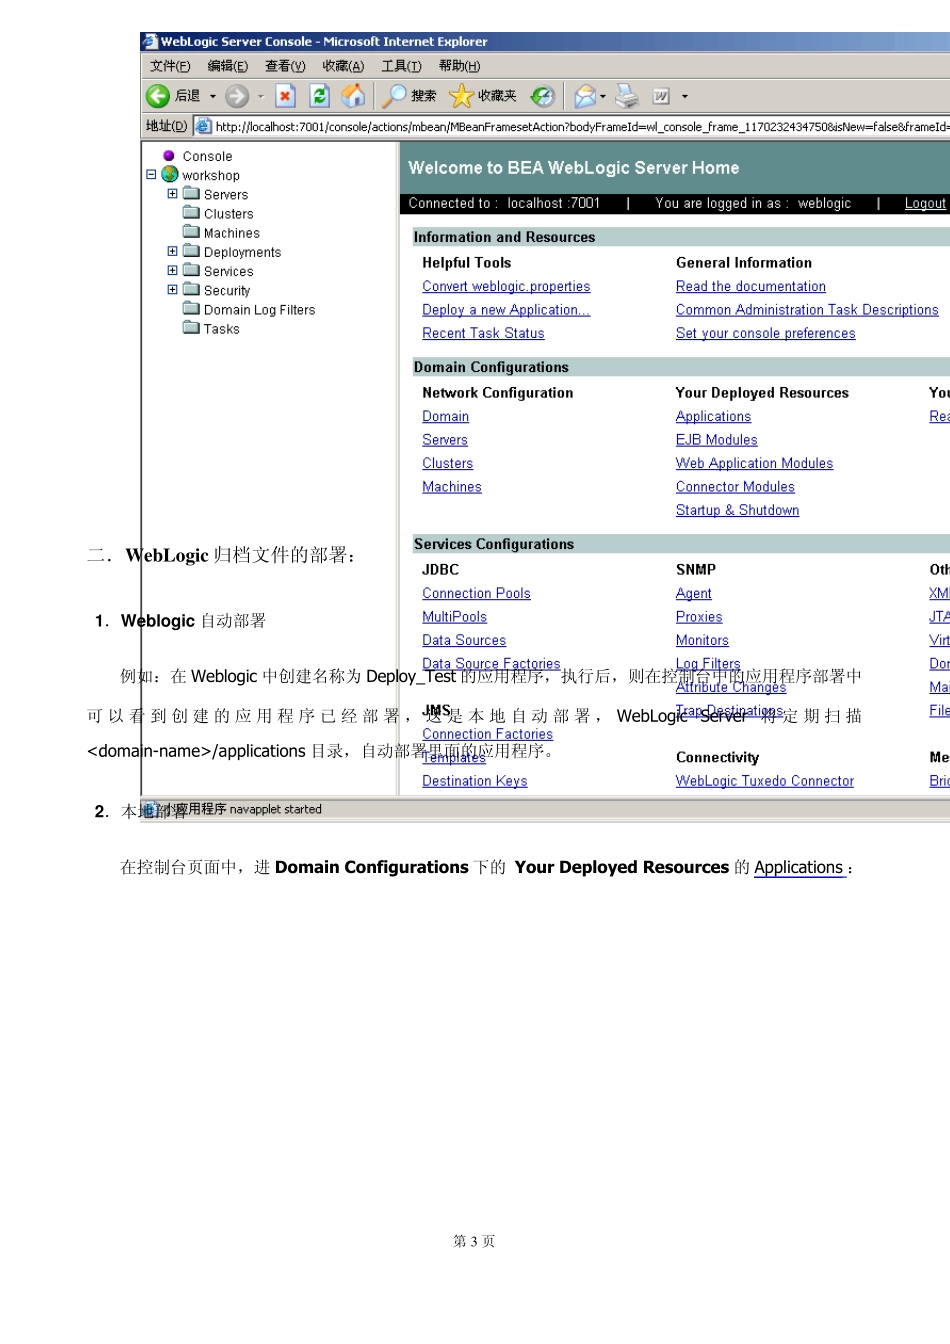Open the Servers link under Network Configuration
The height and width of the screenshot is (1344, 950).
(x=445, y=440)
